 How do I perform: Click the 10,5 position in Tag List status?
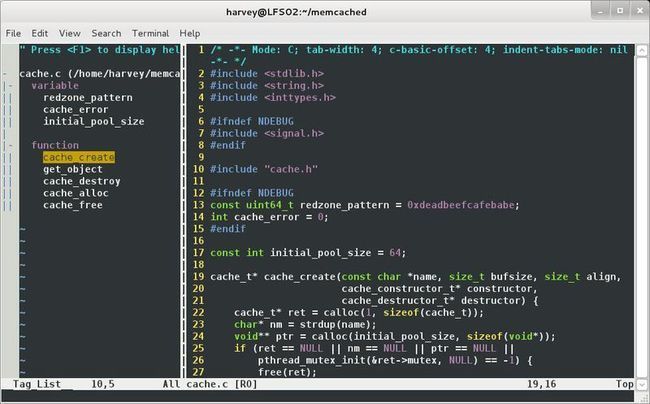click(103, 384)
